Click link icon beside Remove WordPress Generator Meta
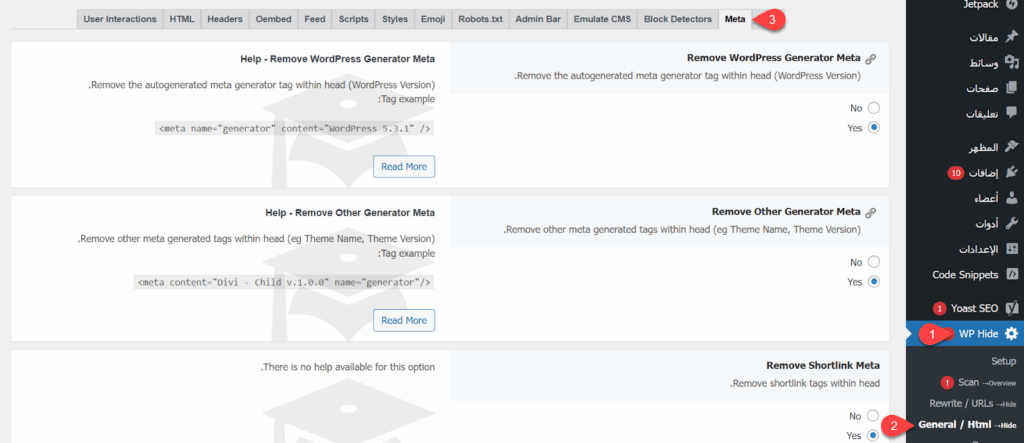Image resolution: width=1024 pixels, height=443 pixels. pos(870,60)
